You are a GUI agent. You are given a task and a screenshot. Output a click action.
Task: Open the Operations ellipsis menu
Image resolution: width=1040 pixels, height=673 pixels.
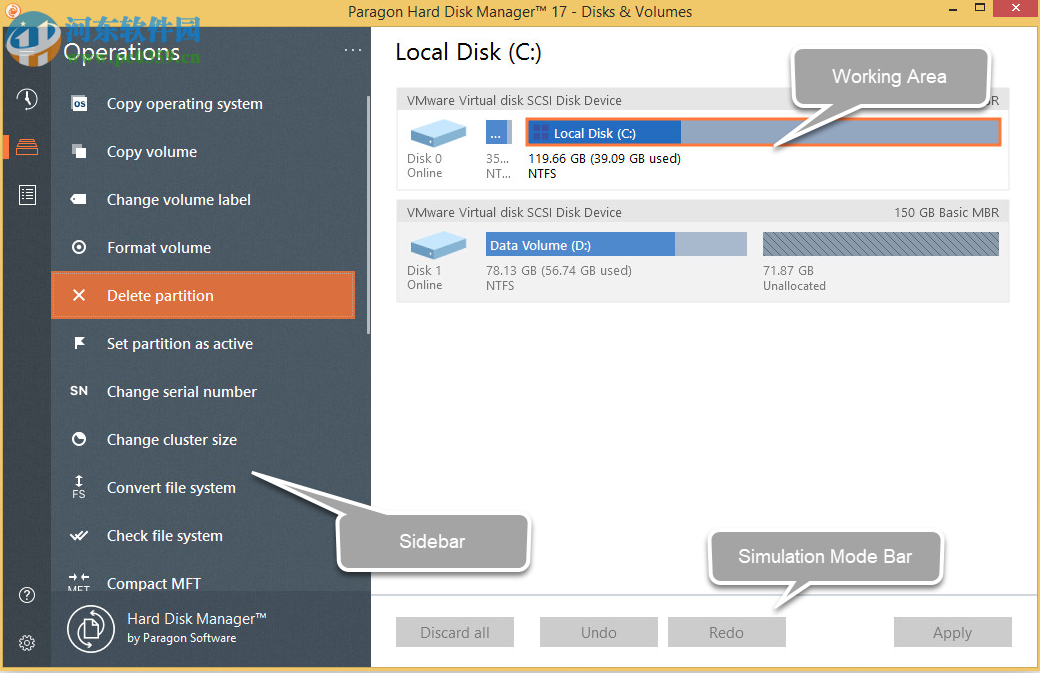point(352,49)
